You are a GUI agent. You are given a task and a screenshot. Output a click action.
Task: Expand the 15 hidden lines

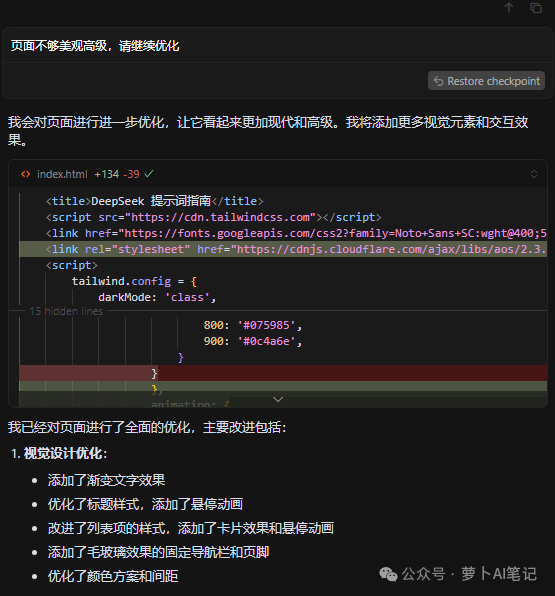click(66, 311)
